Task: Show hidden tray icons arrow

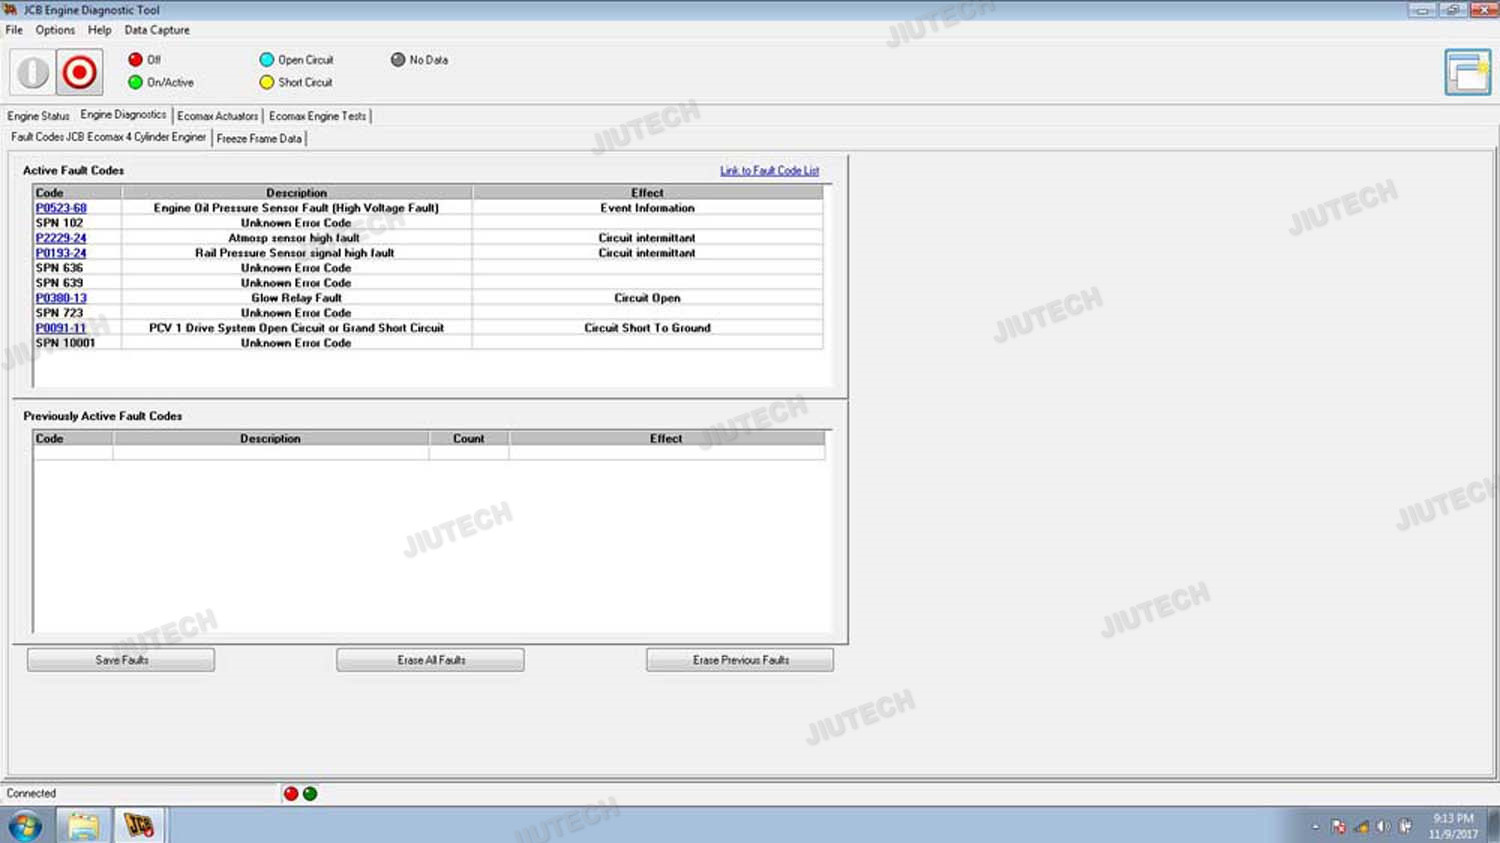Action: [1315, 827]
